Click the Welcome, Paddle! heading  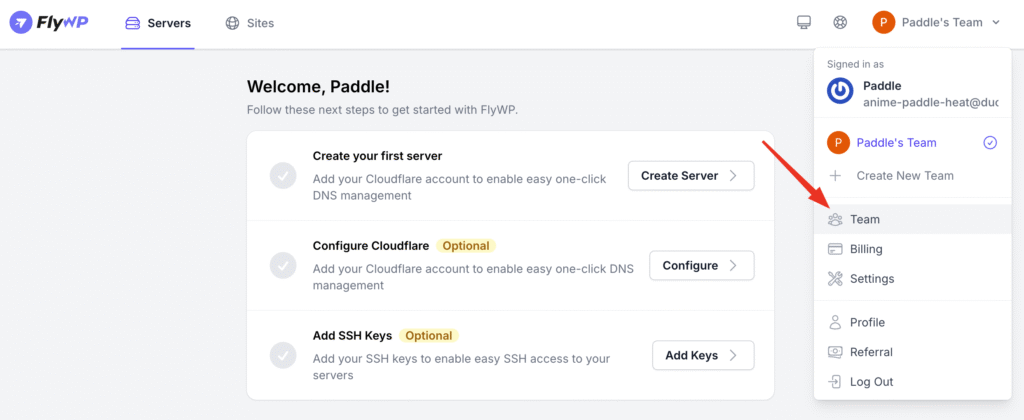click(x=318, y=86)
